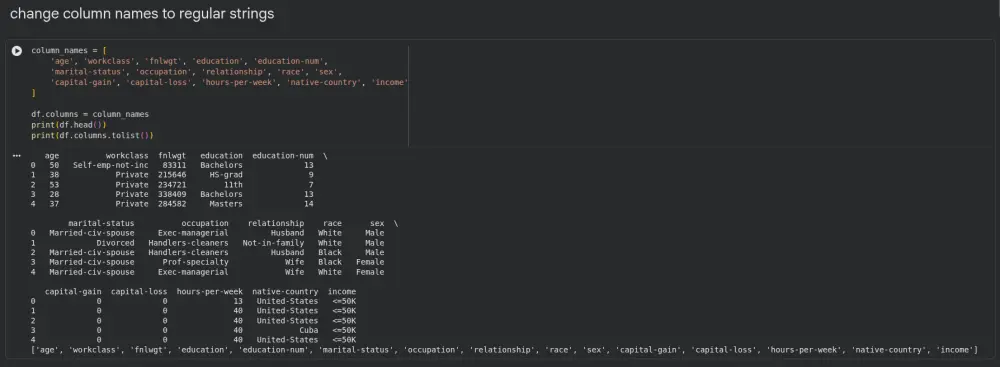The width and height of the screenshot is (1000, 367).
Task: Click 'Prof-specialty' value in output
Action: tap(195, 262)
